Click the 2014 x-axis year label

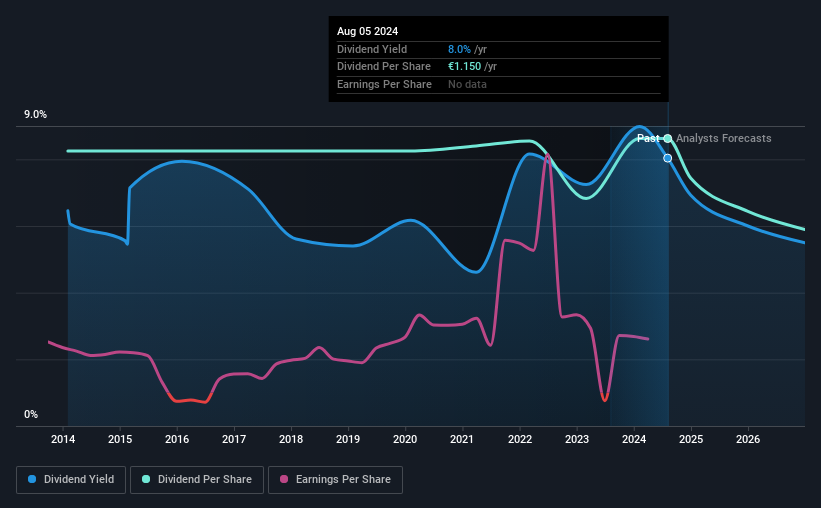pos(63,439)
